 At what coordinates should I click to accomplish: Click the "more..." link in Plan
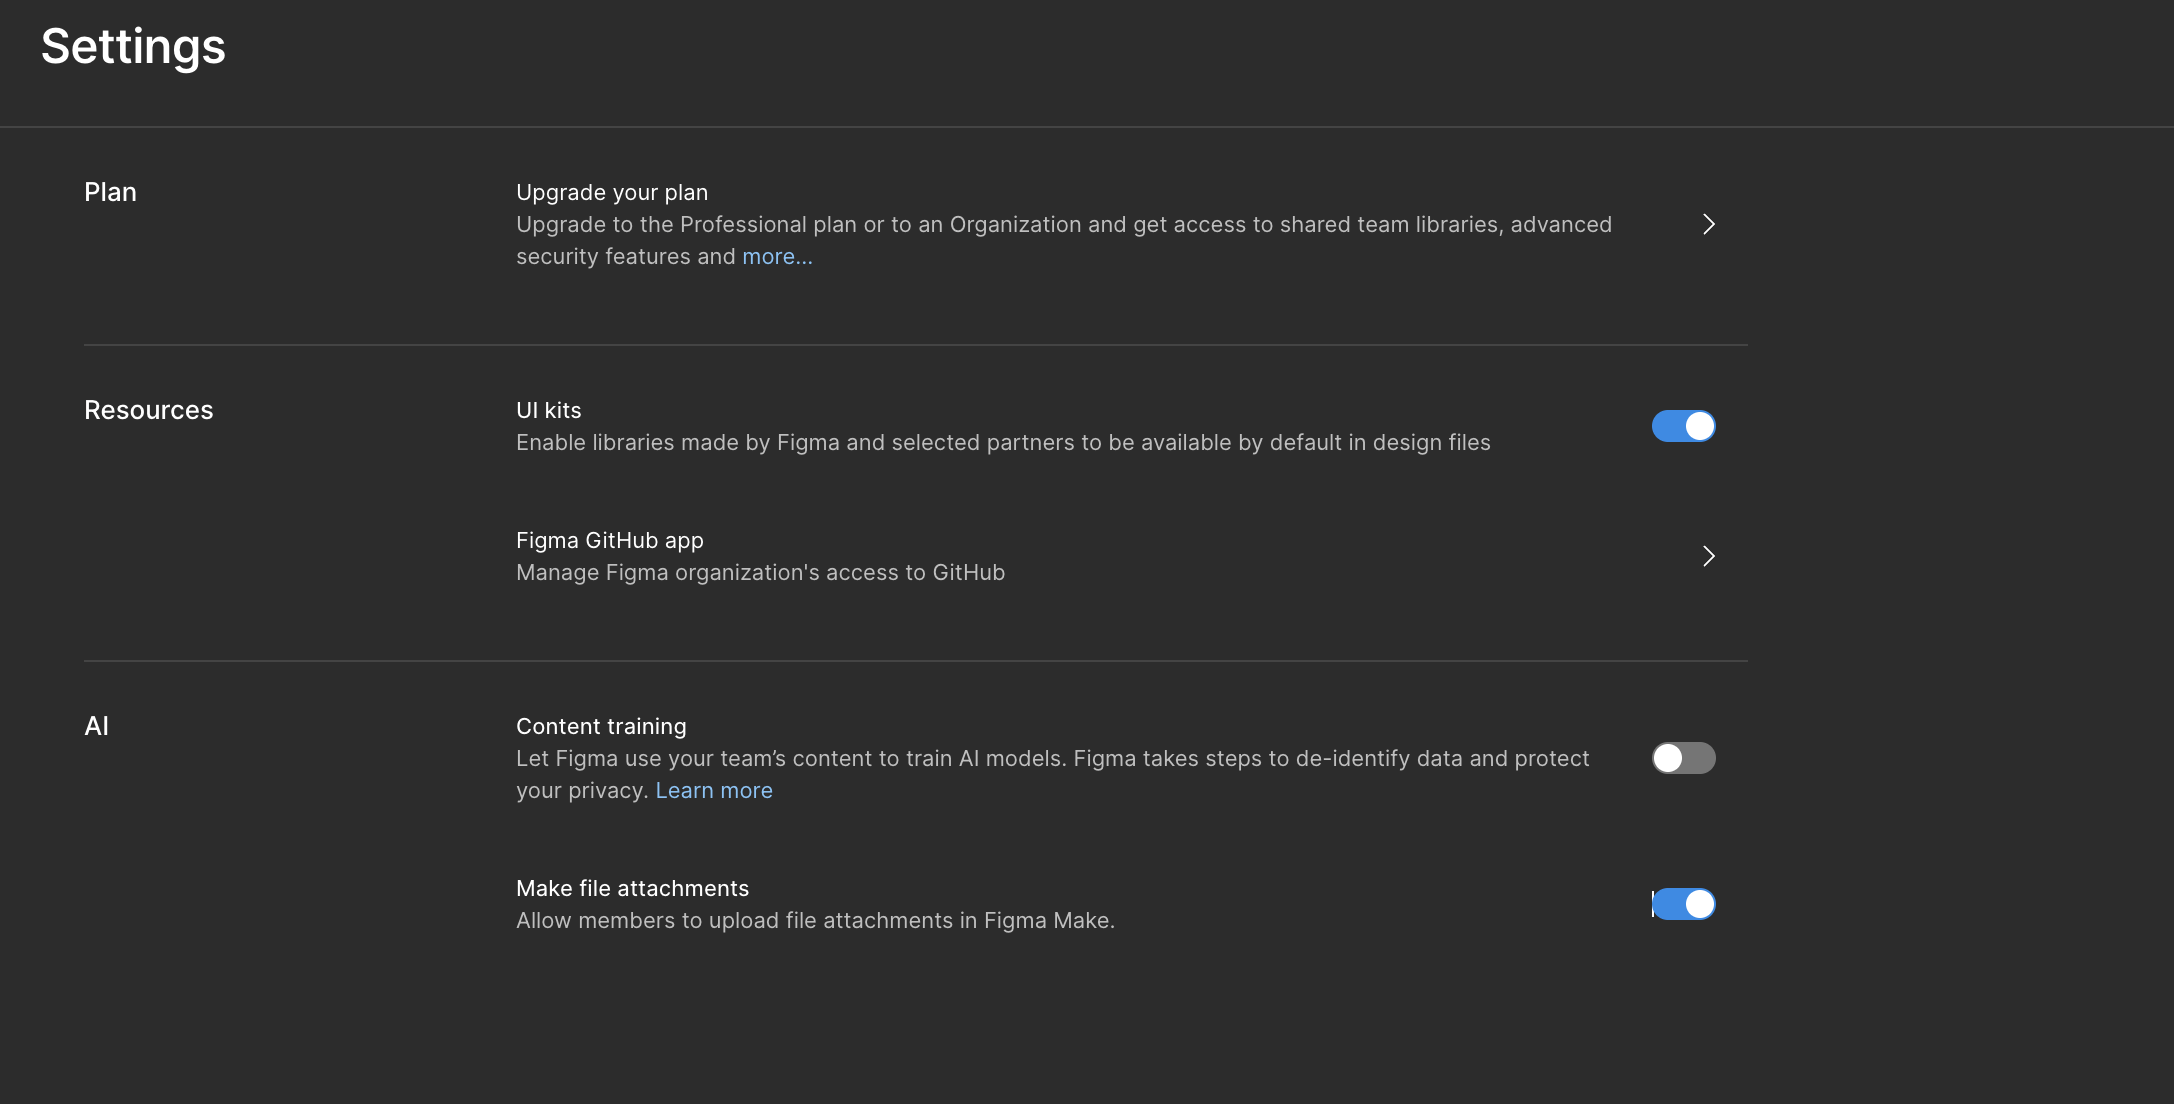777,257
